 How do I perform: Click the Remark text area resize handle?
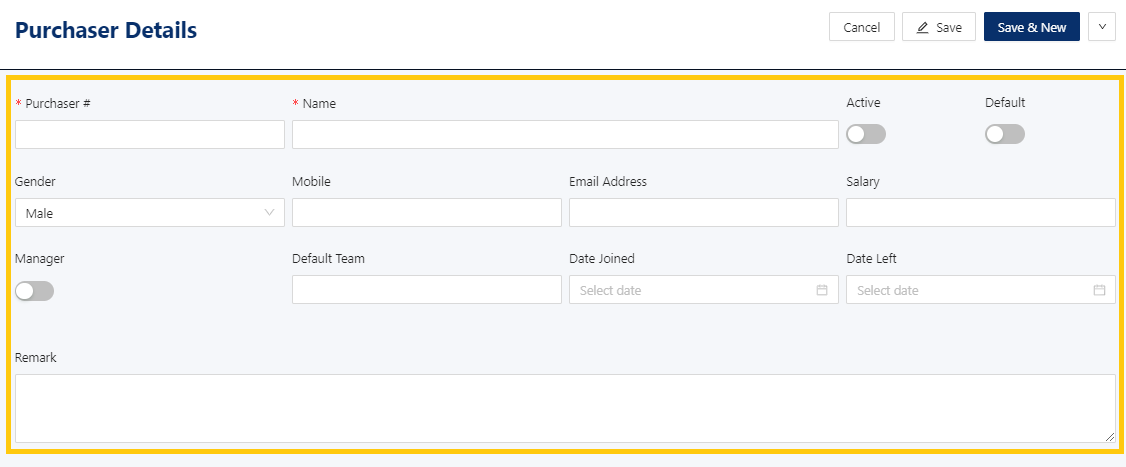[1110, 437]
